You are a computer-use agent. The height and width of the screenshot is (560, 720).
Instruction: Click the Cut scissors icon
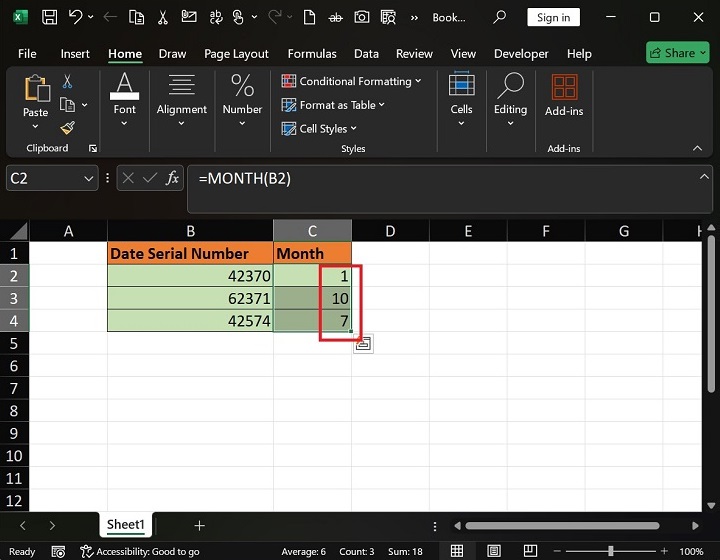(x=67, y=82)
